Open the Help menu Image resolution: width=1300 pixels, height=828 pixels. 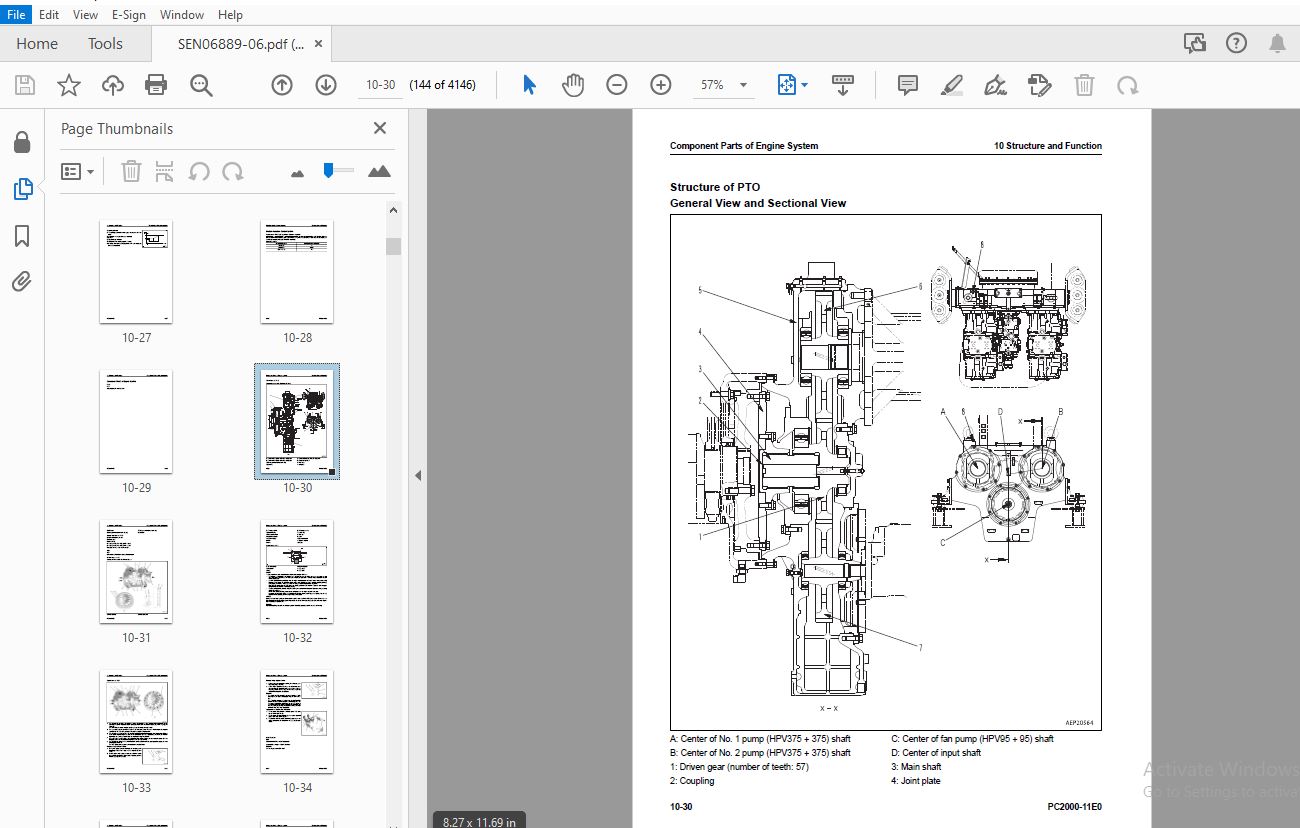(230, 15)
